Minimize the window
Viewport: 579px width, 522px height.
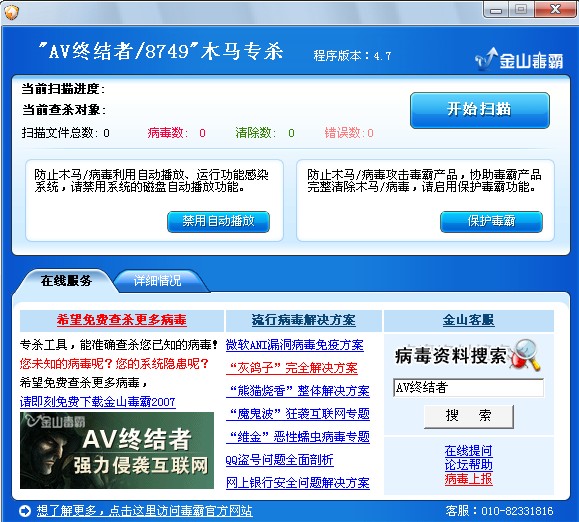tap(496, 10)
